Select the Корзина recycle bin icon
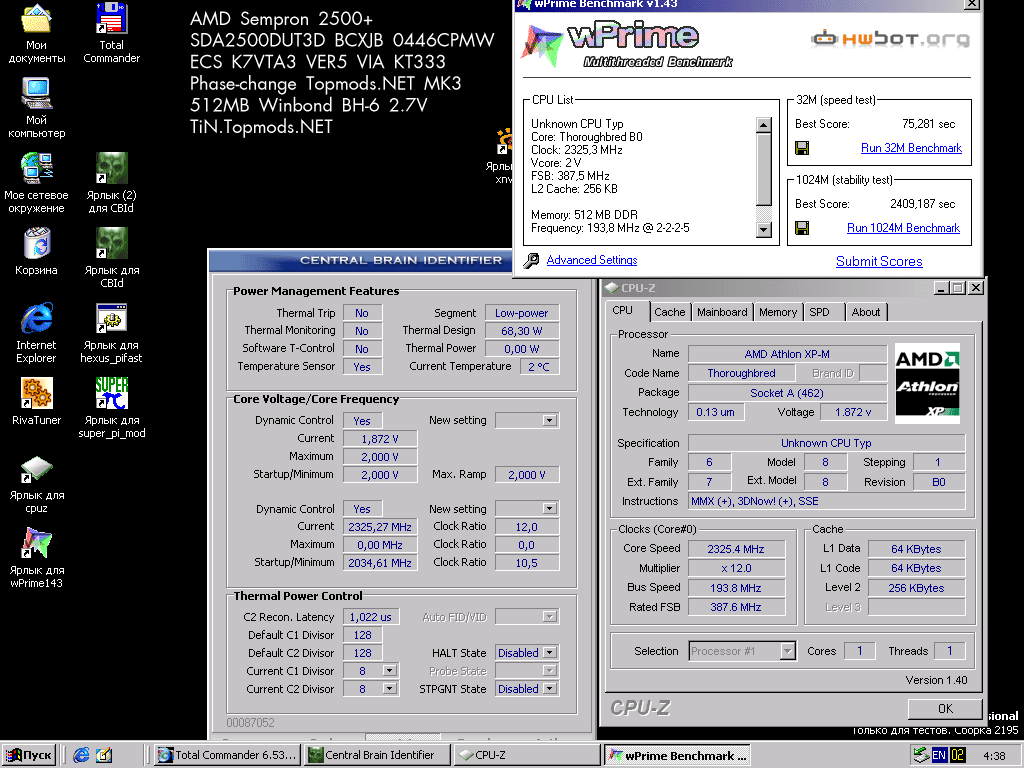The width and height of the screenshot is (1024, 768). [x=37, y=251]
